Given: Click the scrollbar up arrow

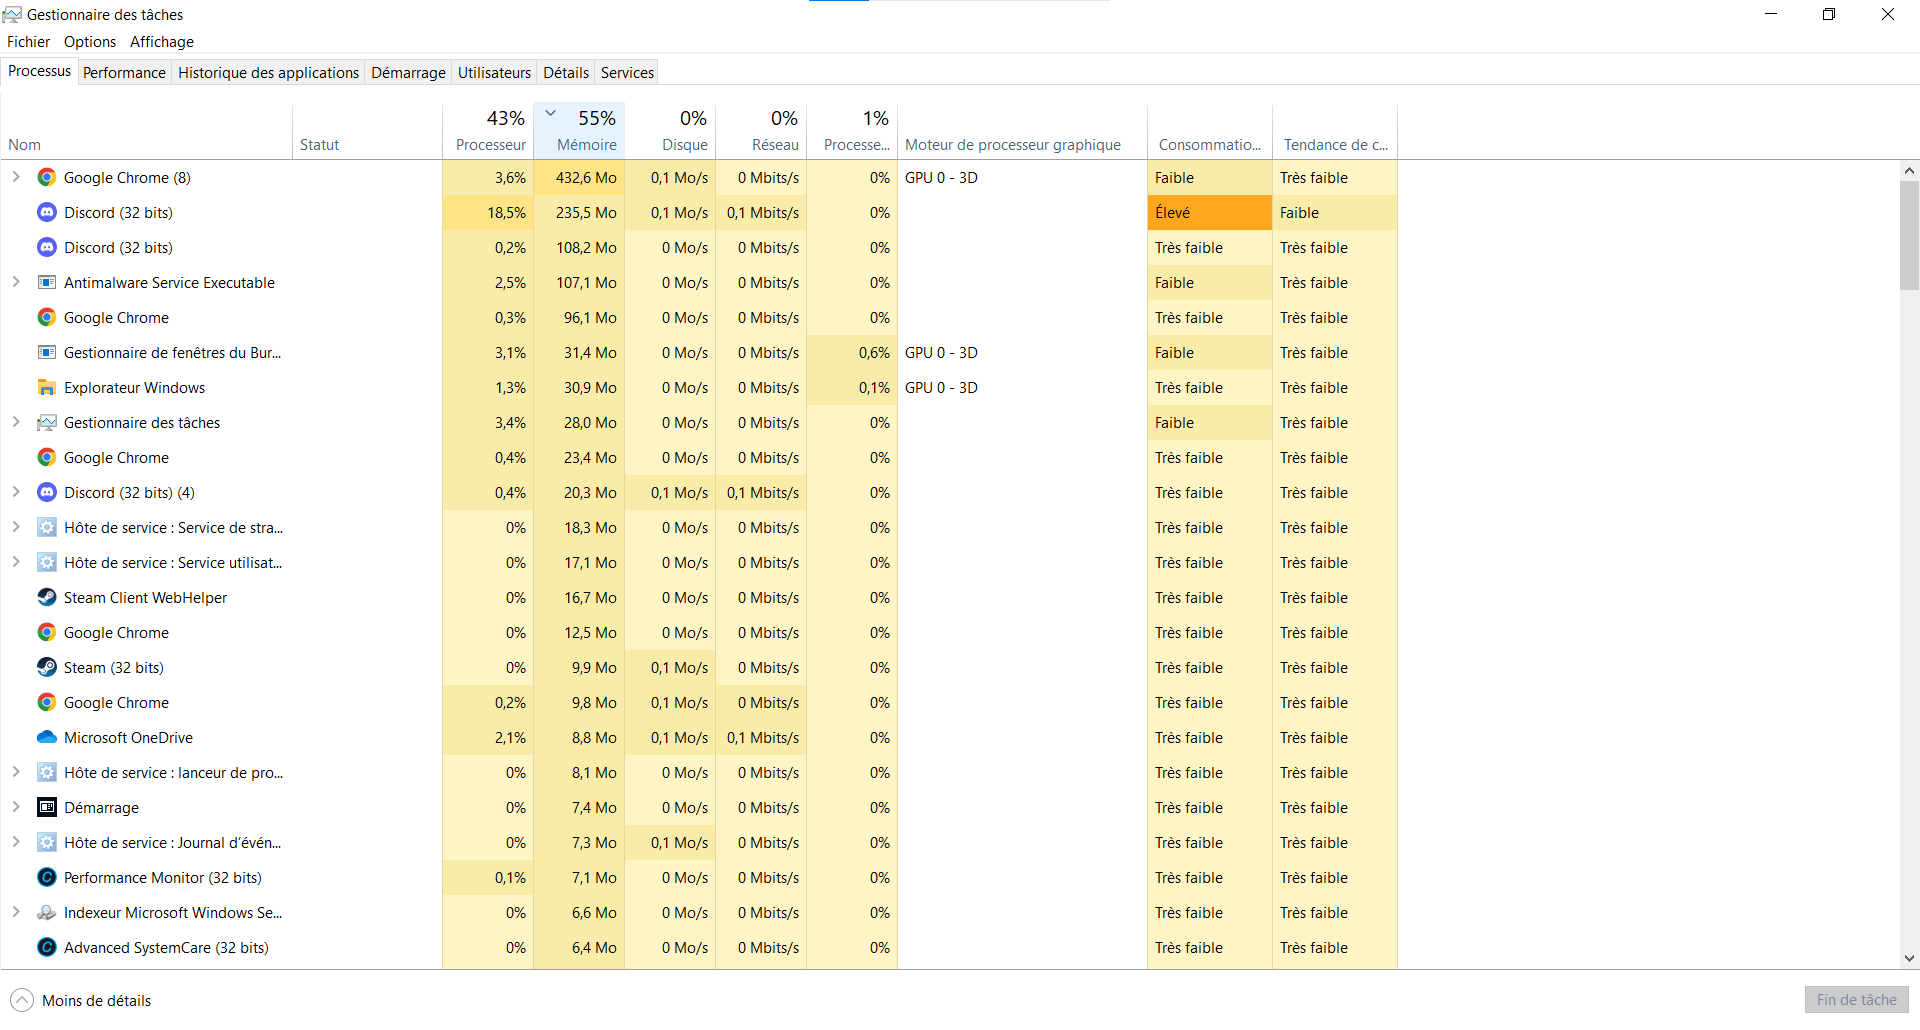Looking at the screenshot, I should pos(1909,171).
